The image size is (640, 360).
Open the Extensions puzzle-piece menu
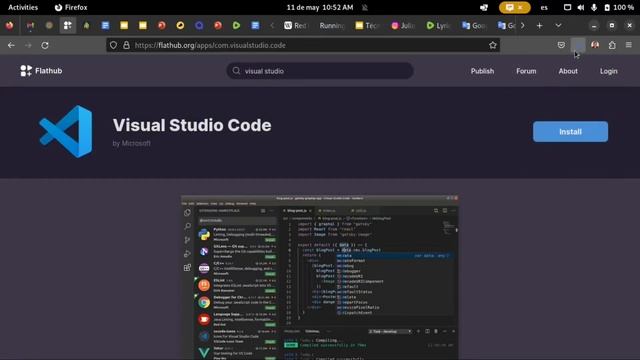pyautogui.click(x=612, y=45)
